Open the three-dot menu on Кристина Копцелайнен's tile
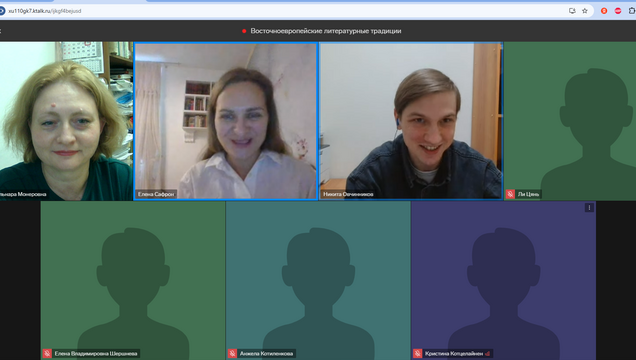This screenshot has width=636, height=360. pos(589,208)
